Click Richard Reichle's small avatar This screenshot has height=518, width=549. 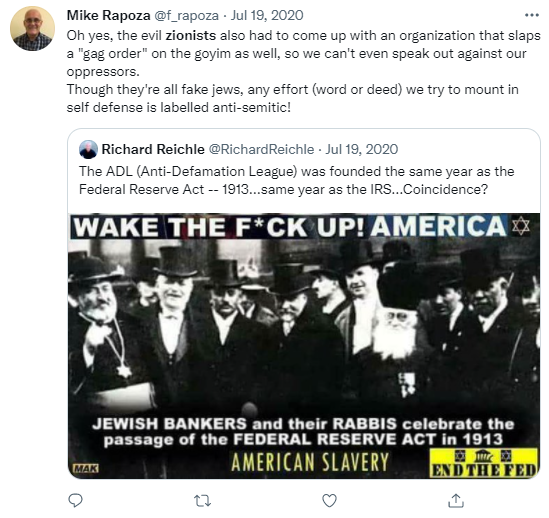click(x=88, y=150)
